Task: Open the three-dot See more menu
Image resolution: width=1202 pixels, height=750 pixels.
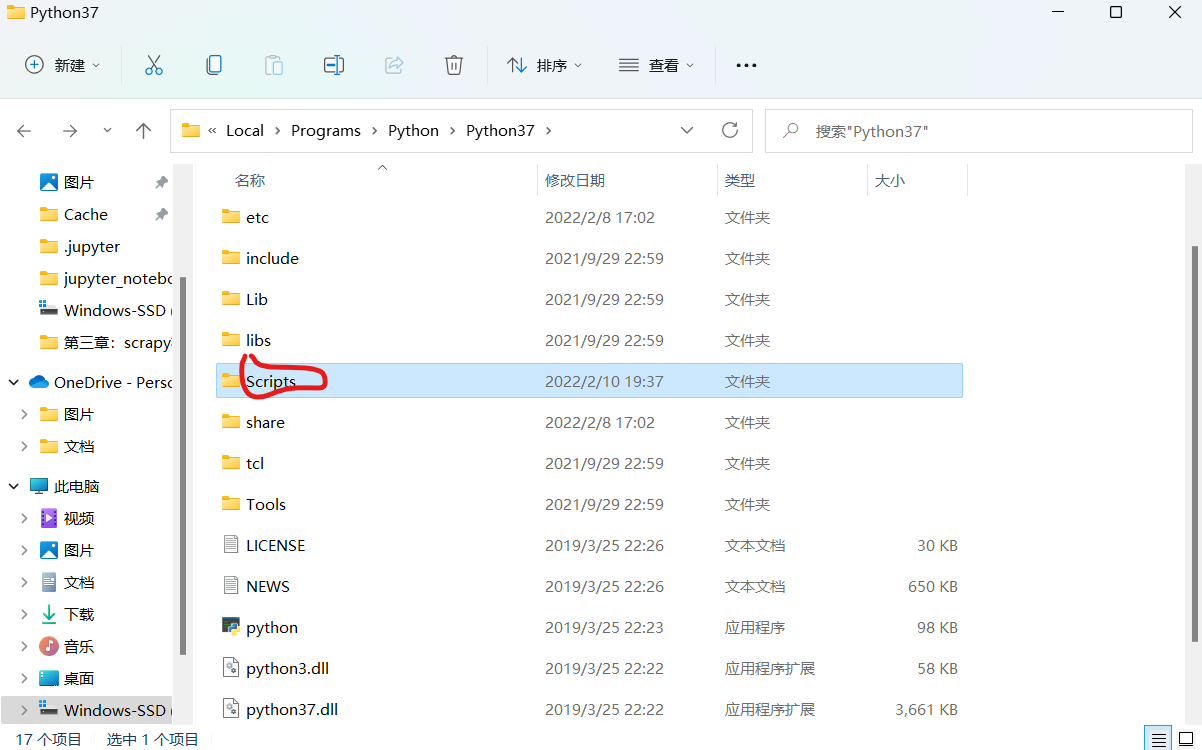Action: pyautogui.click(x=746, y=65)
